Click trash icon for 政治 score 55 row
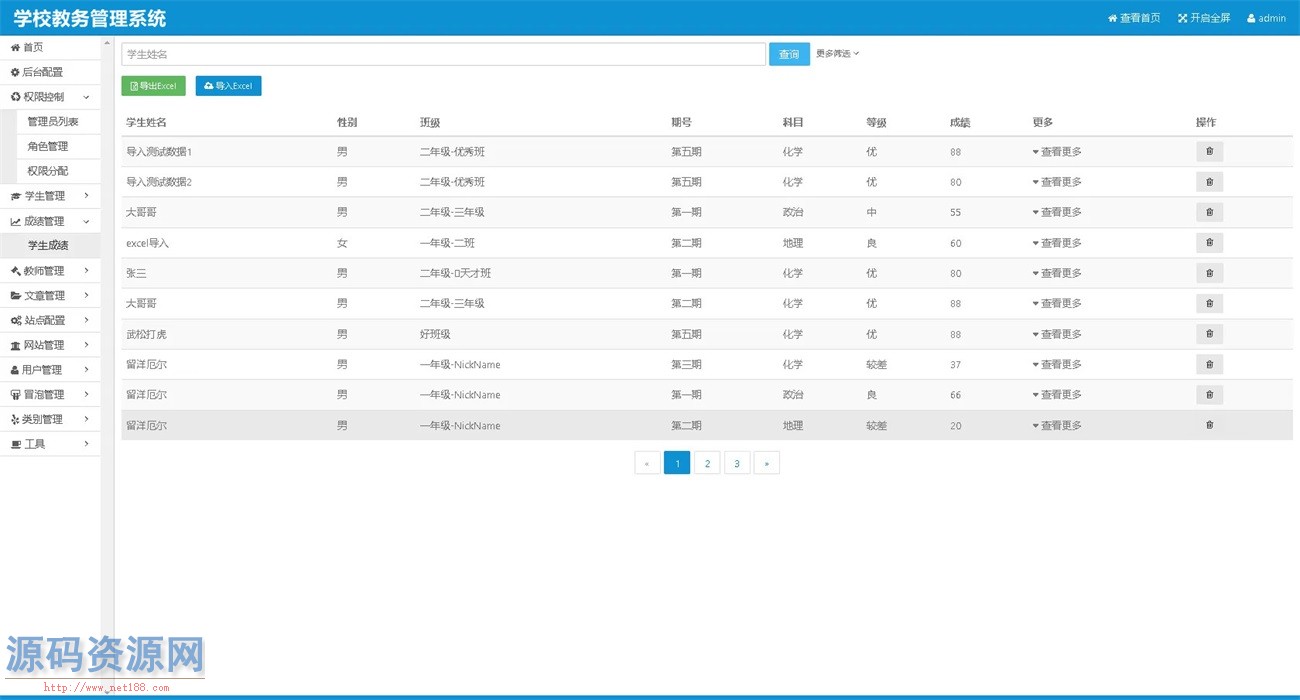Viewport: 1300px width, 700px height. [1209, 212]
